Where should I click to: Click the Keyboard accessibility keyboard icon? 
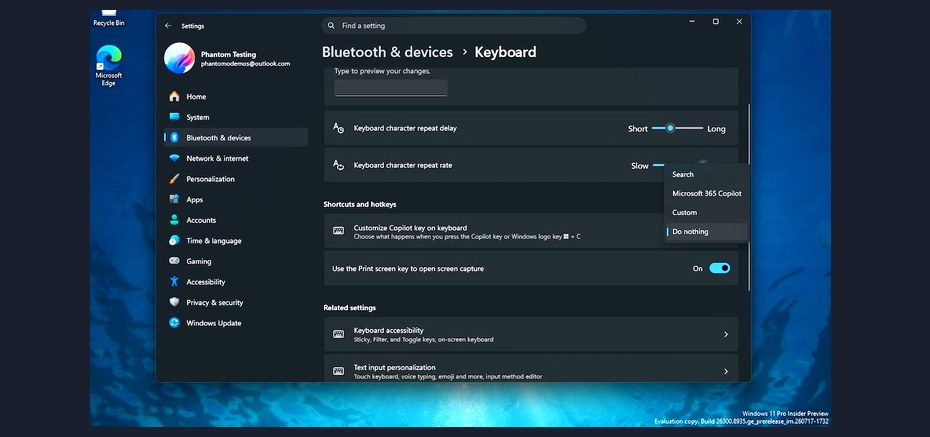338,334
